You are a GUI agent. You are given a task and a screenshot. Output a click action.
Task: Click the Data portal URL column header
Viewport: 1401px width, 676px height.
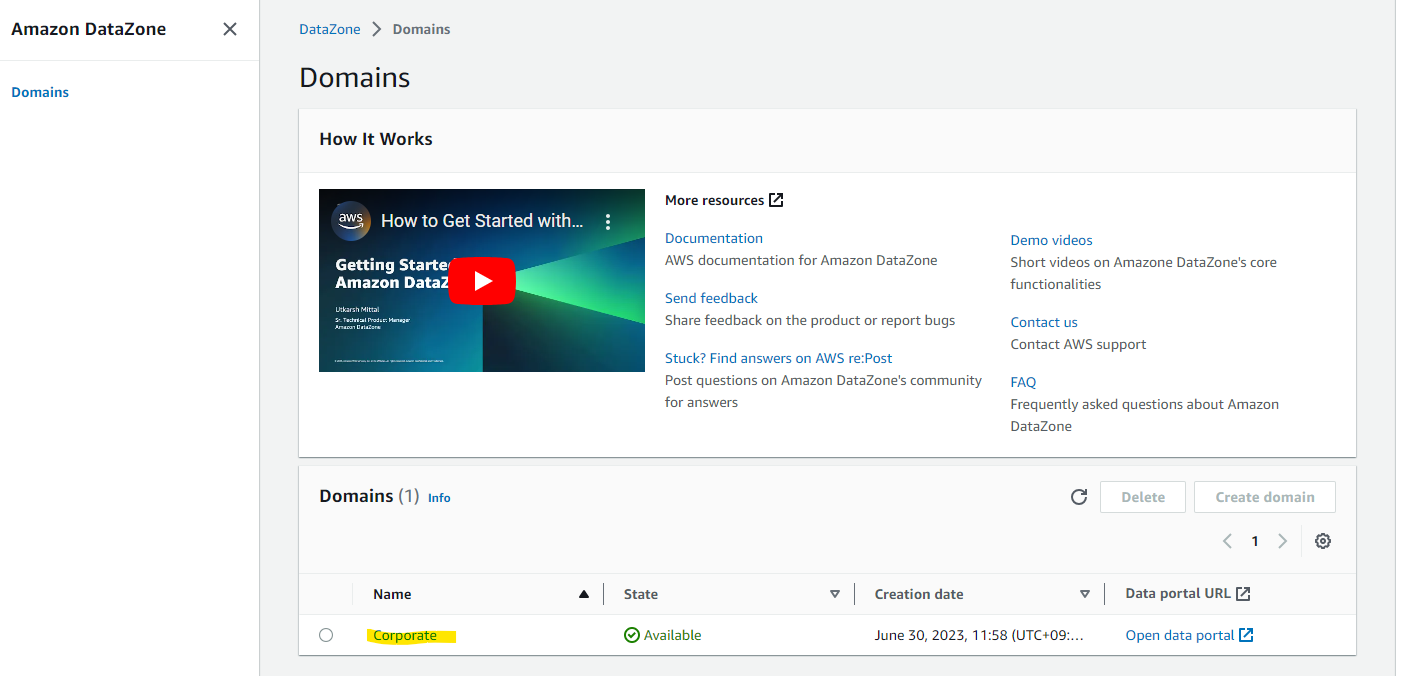click(1188, 593)
